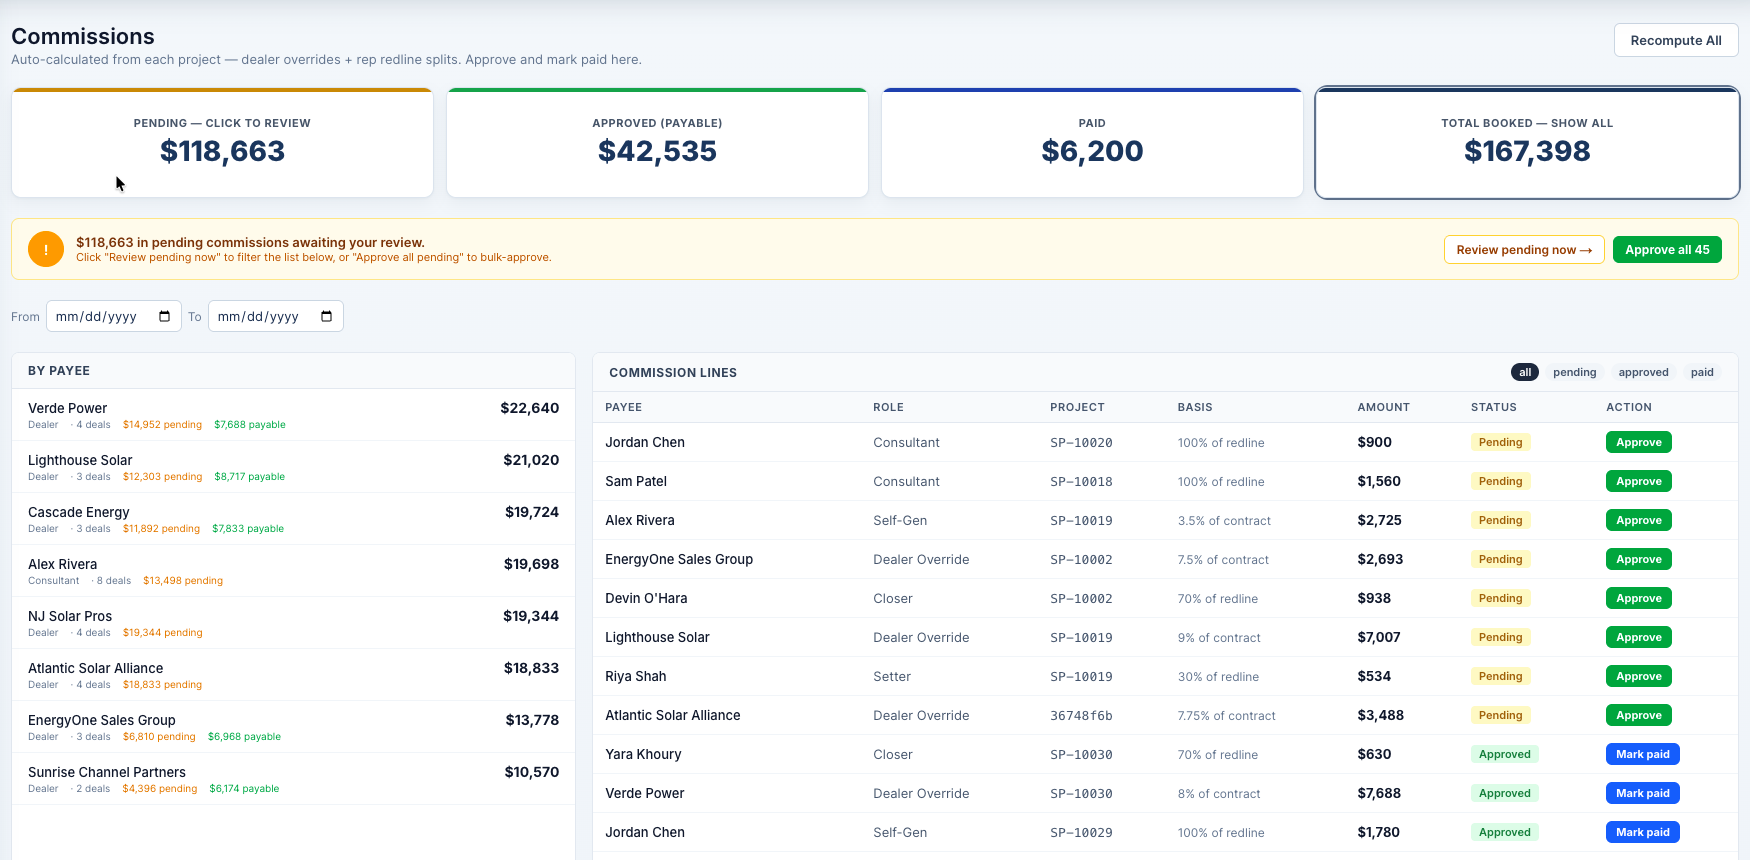Click the Commissions page heading
The image size is (1750, 860).
(x=83, y=36)
